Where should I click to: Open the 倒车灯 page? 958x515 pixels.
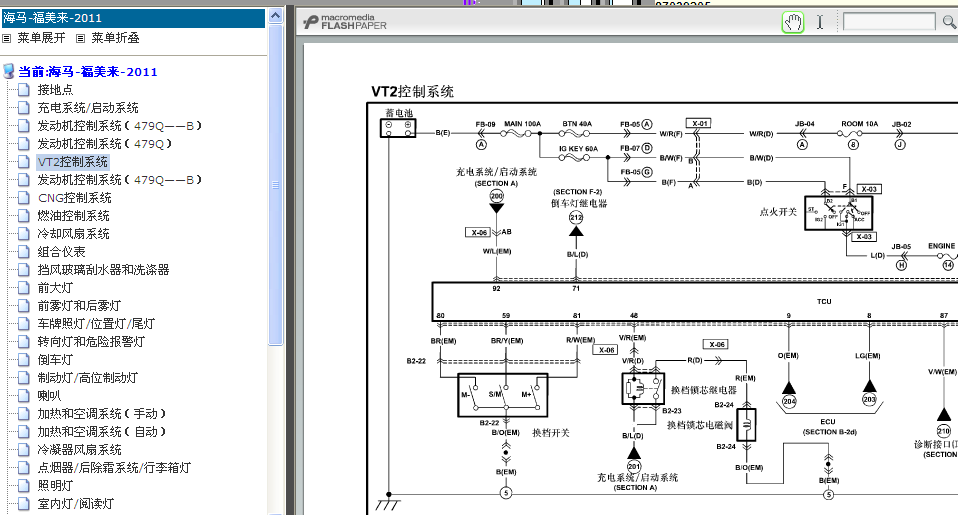pyautogui.click(x=55, y=360)
